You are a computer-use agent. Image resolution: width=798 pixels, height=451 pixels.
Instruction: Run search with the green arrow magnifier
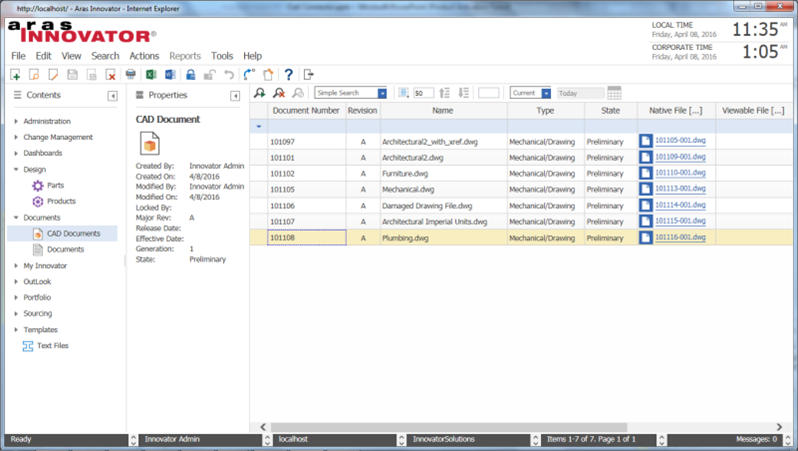click(x=260, y=93)
